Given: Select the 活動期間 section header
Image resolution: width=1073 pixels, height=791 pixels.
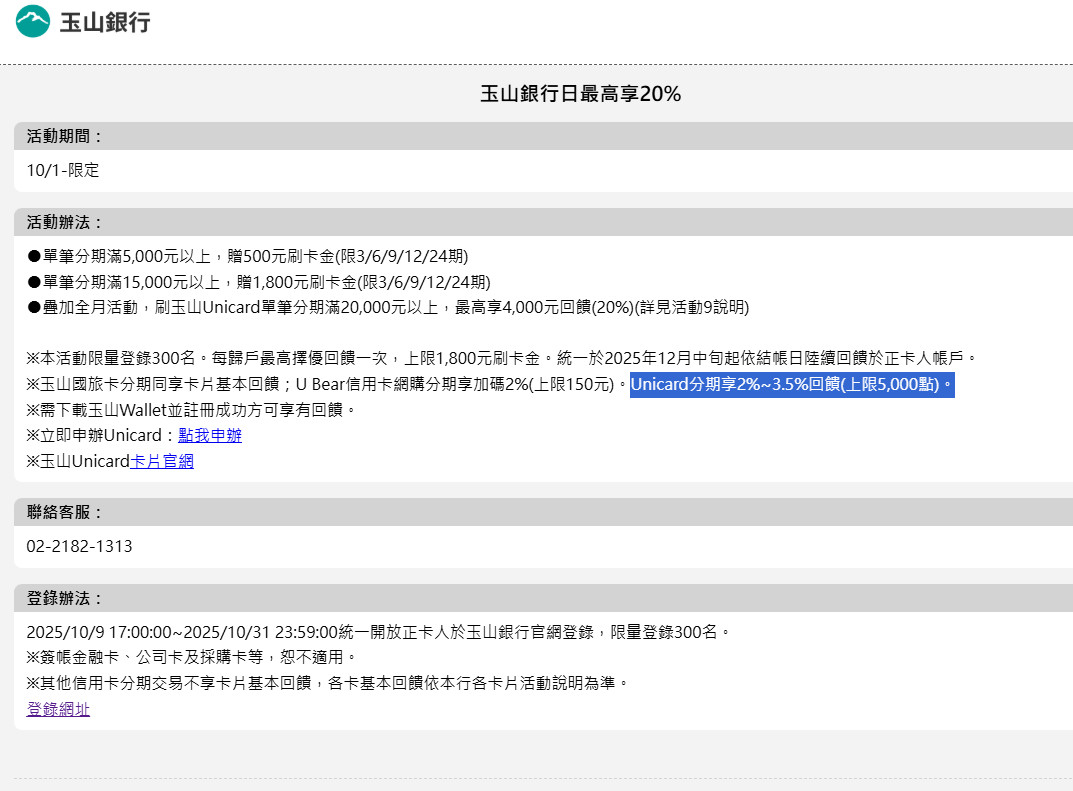Looking at the screenshot, I should pyautogui.click(x=65, y=136).
